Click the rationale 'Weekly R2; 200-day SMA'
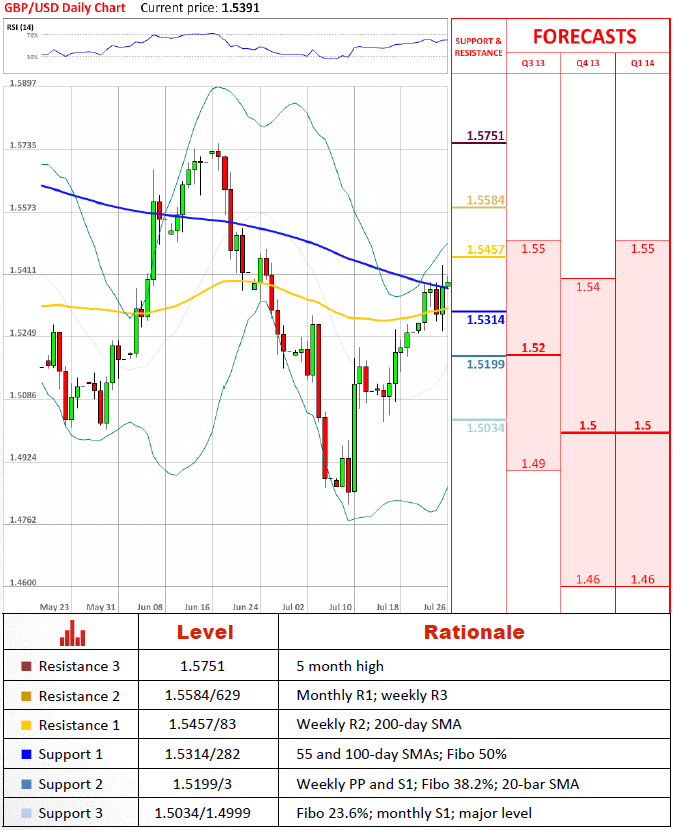 click(x=379, y=724)
